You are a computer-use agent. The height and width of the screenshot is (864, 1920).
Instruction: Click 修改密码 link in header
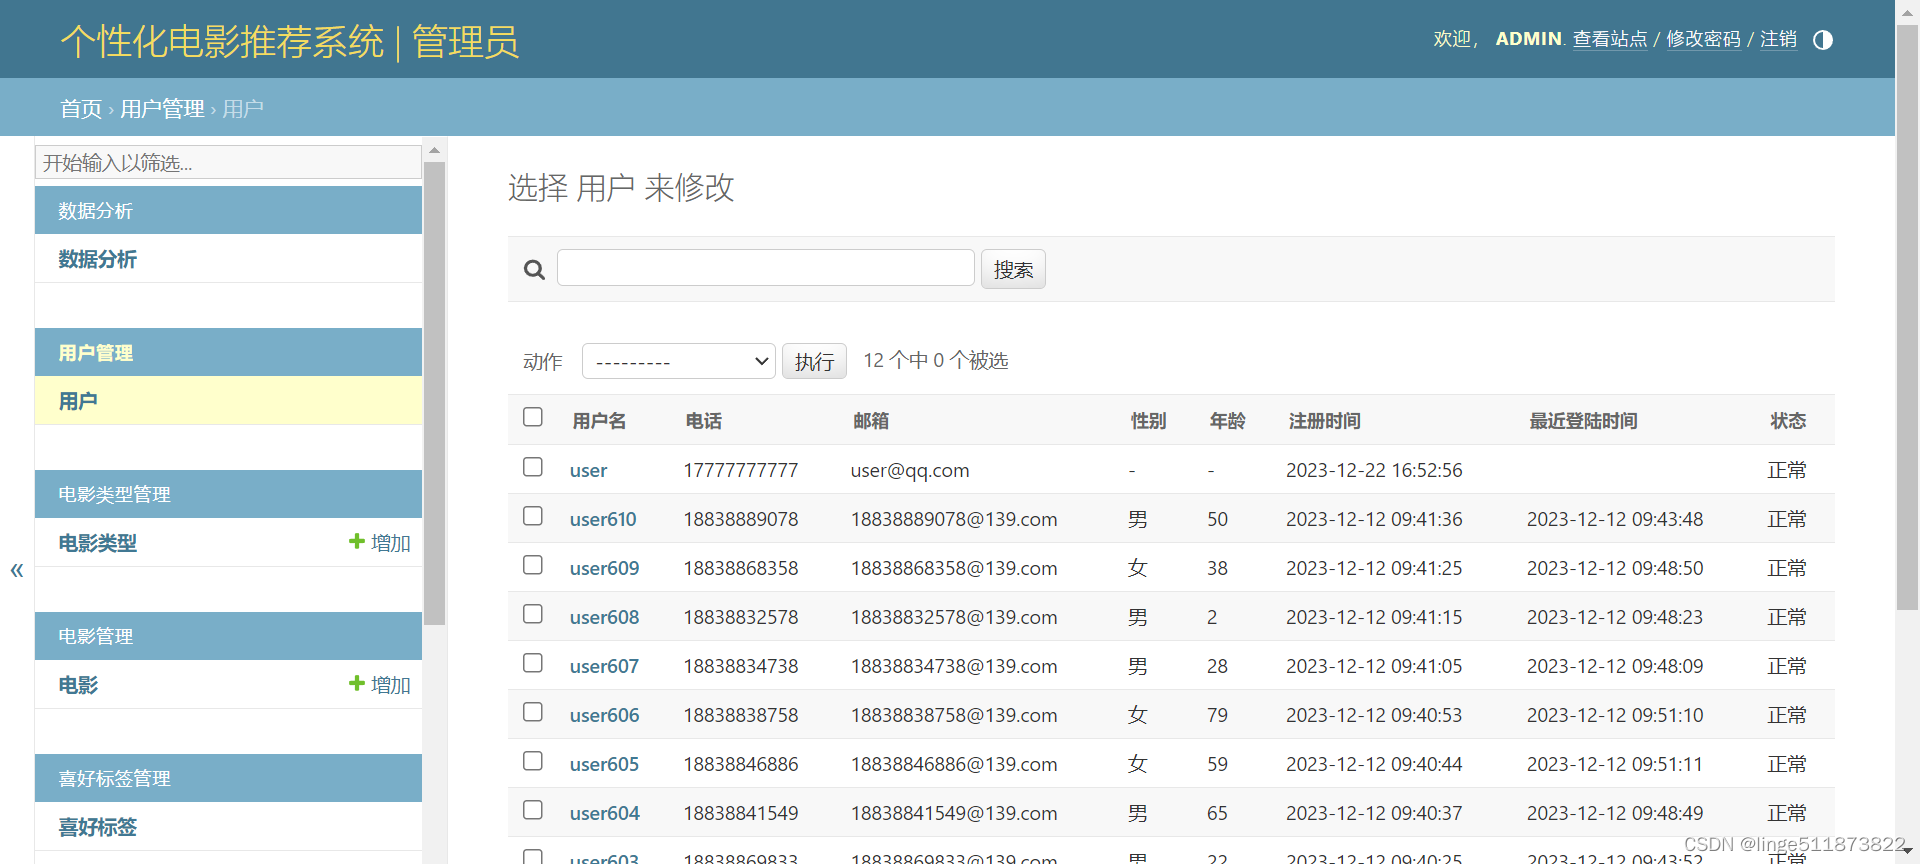pos(1703,39)
